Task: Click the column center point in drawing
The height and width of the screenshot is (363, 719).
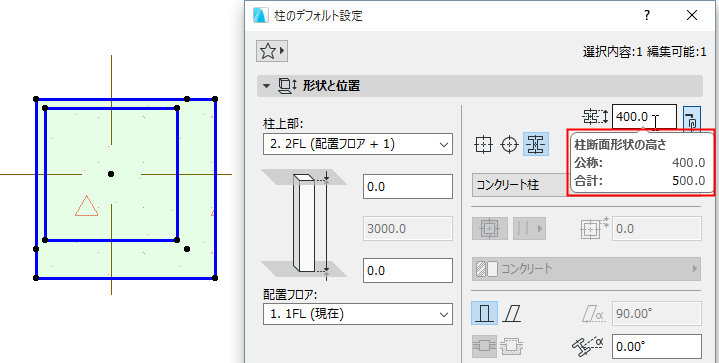Action: tap(111, 174)
